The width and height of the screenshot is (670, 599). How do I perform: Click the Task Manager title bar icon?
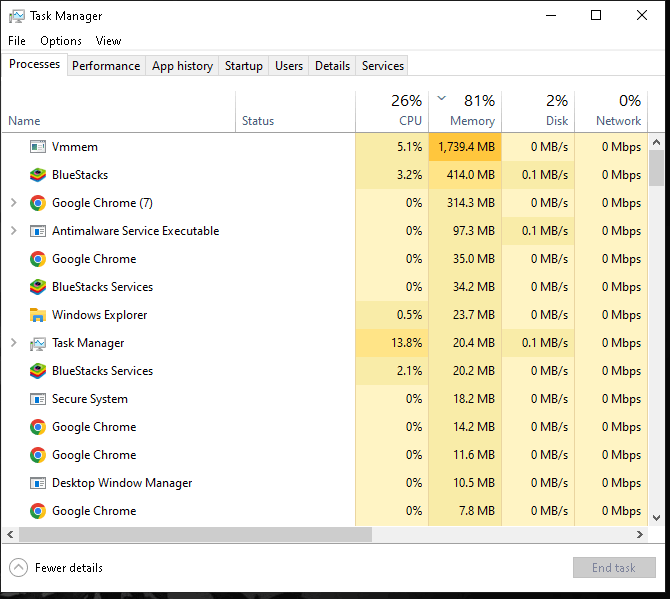click(x=17, y=16)
